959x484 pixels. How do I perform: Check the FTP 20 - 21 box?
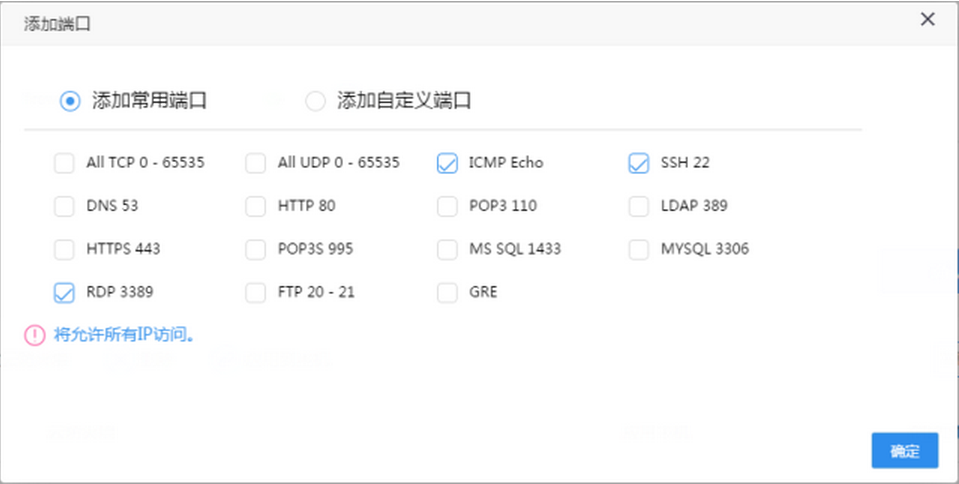coord(256,292)
